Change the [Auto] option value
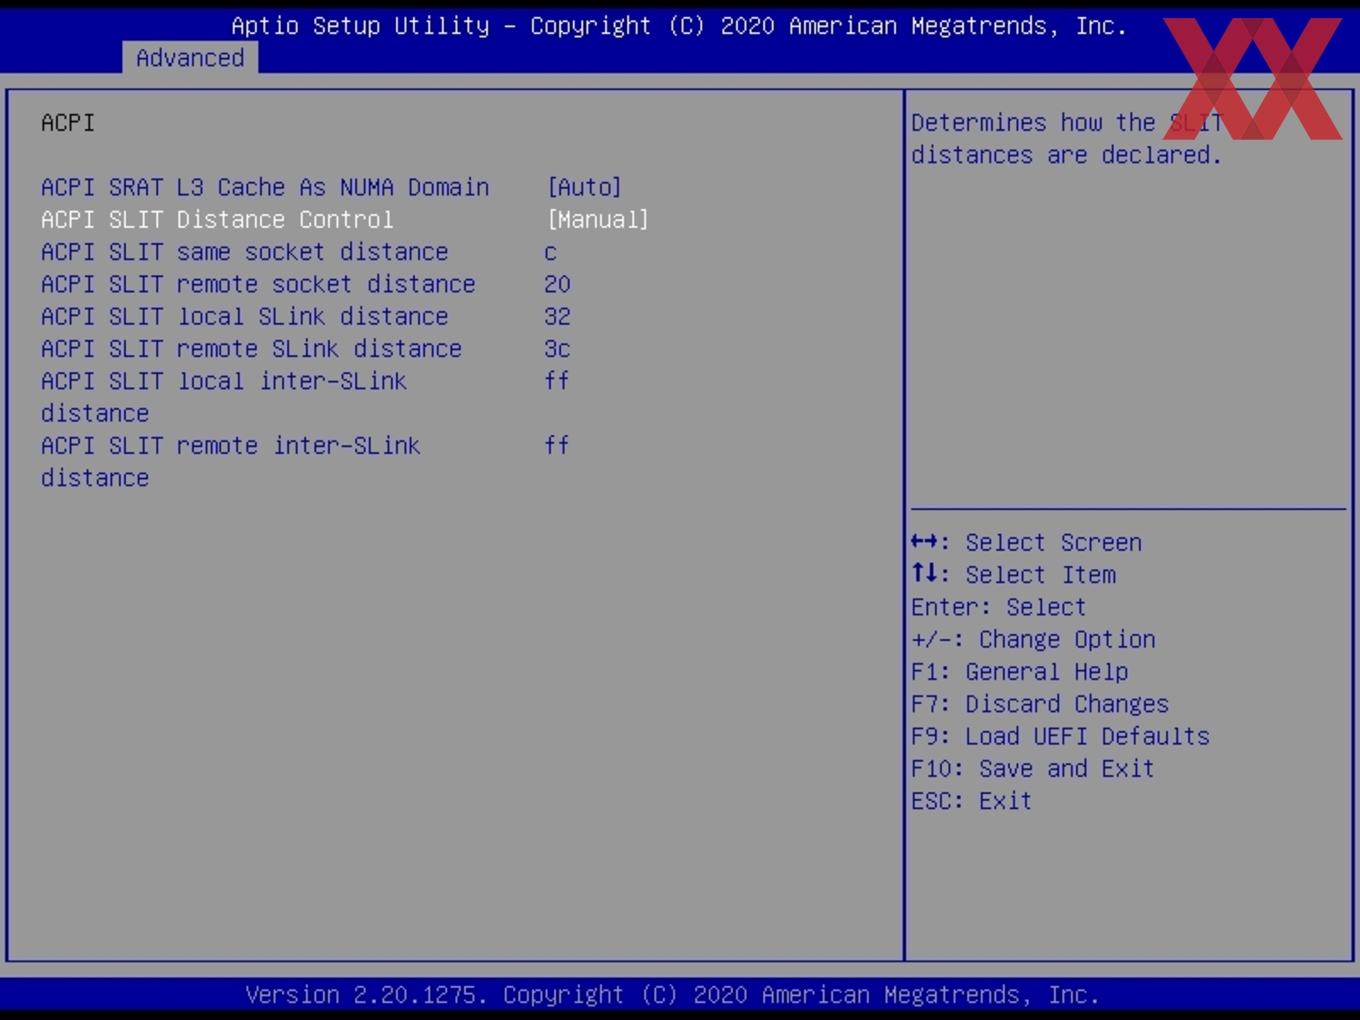This screenshot has height=1020, width=1360. tap(584, 187)
